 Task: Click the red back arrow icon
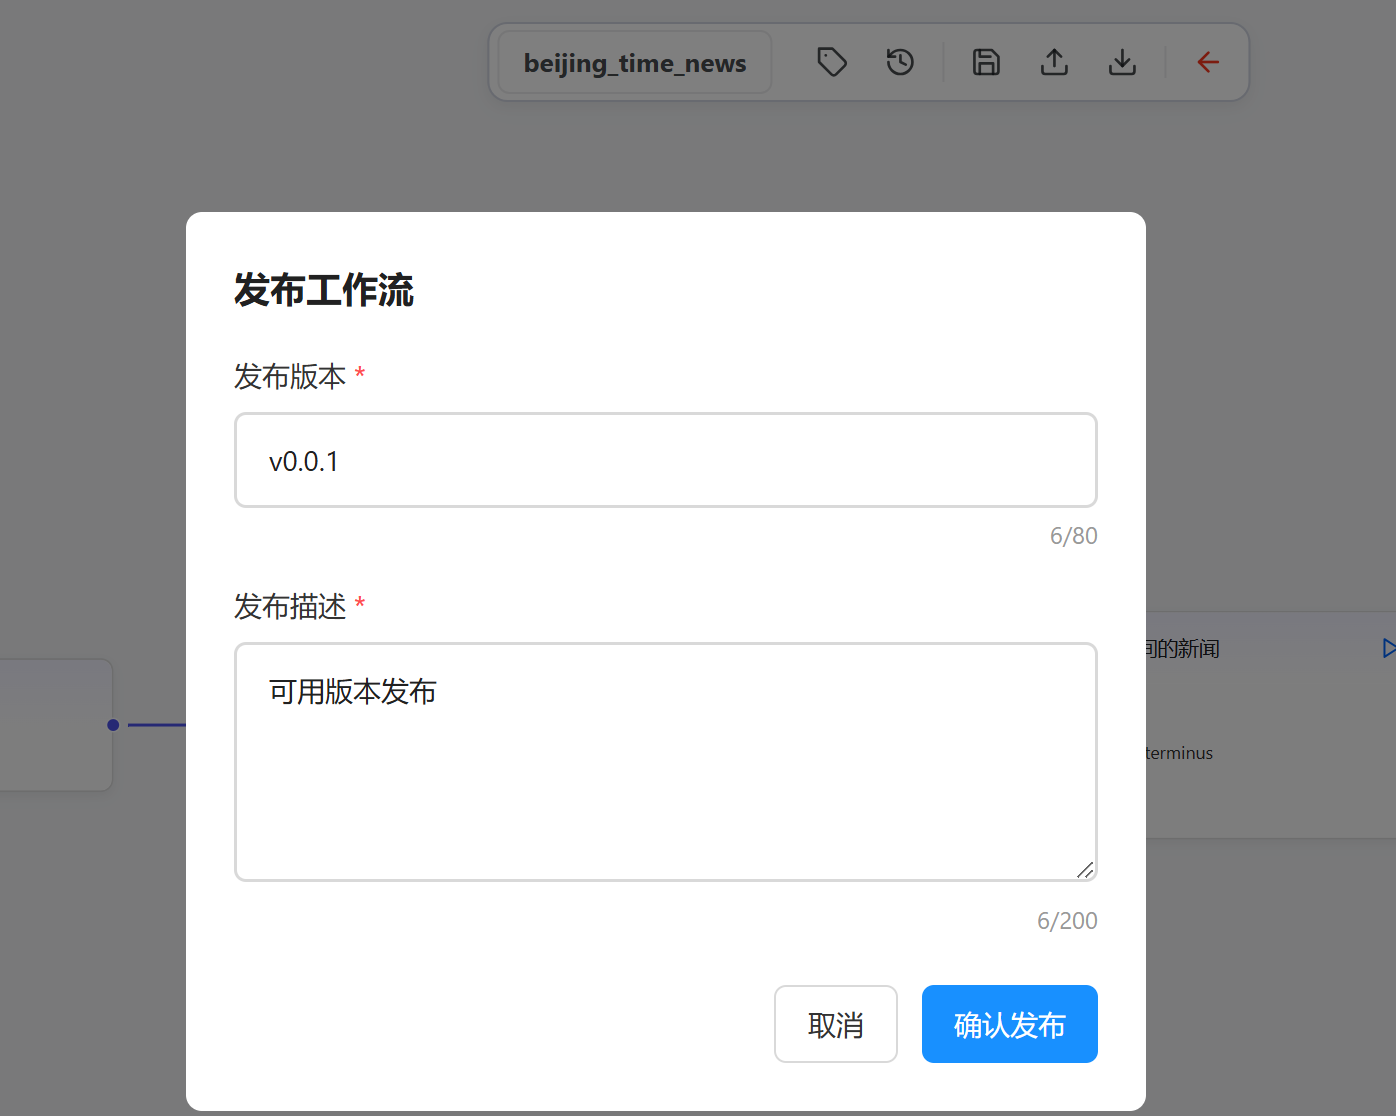[1208, 62]
